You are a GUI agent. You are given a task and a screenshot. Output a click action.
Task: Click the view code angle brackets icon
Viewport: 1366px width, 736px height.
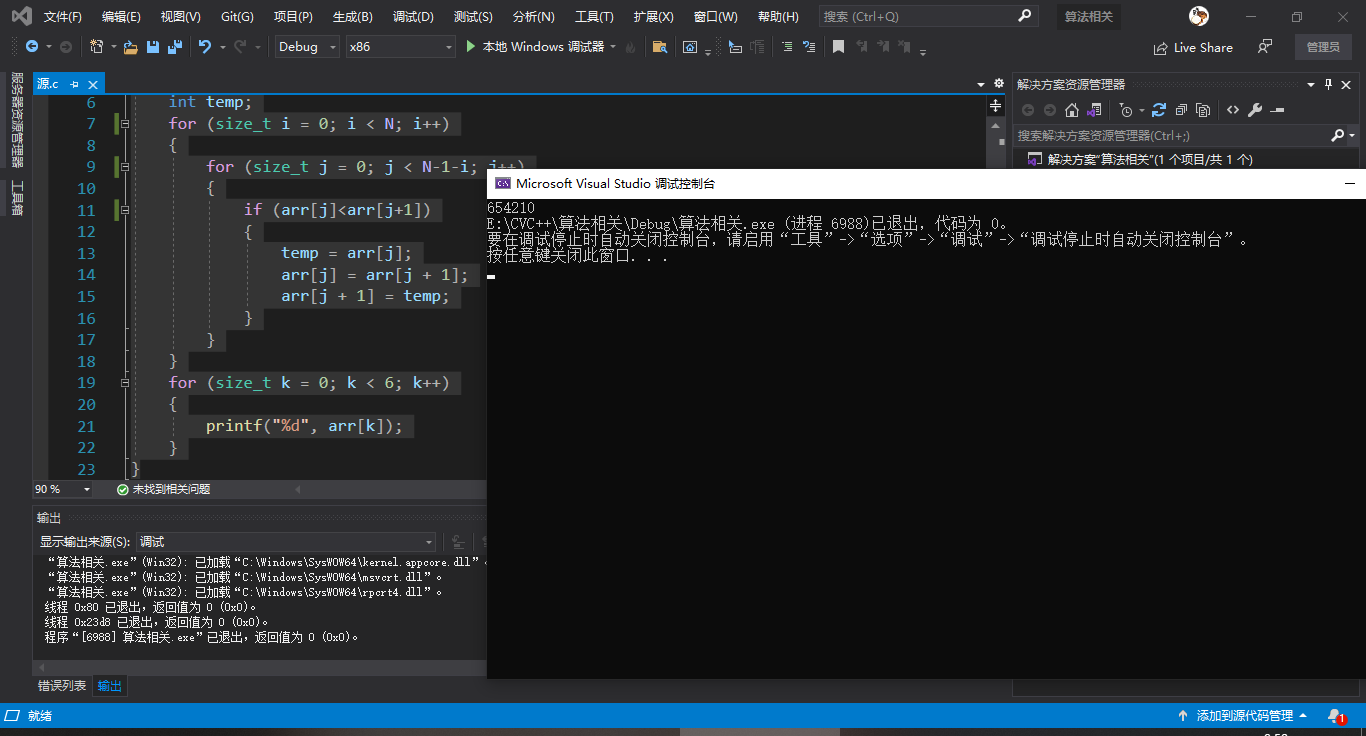pos(1233,110)
